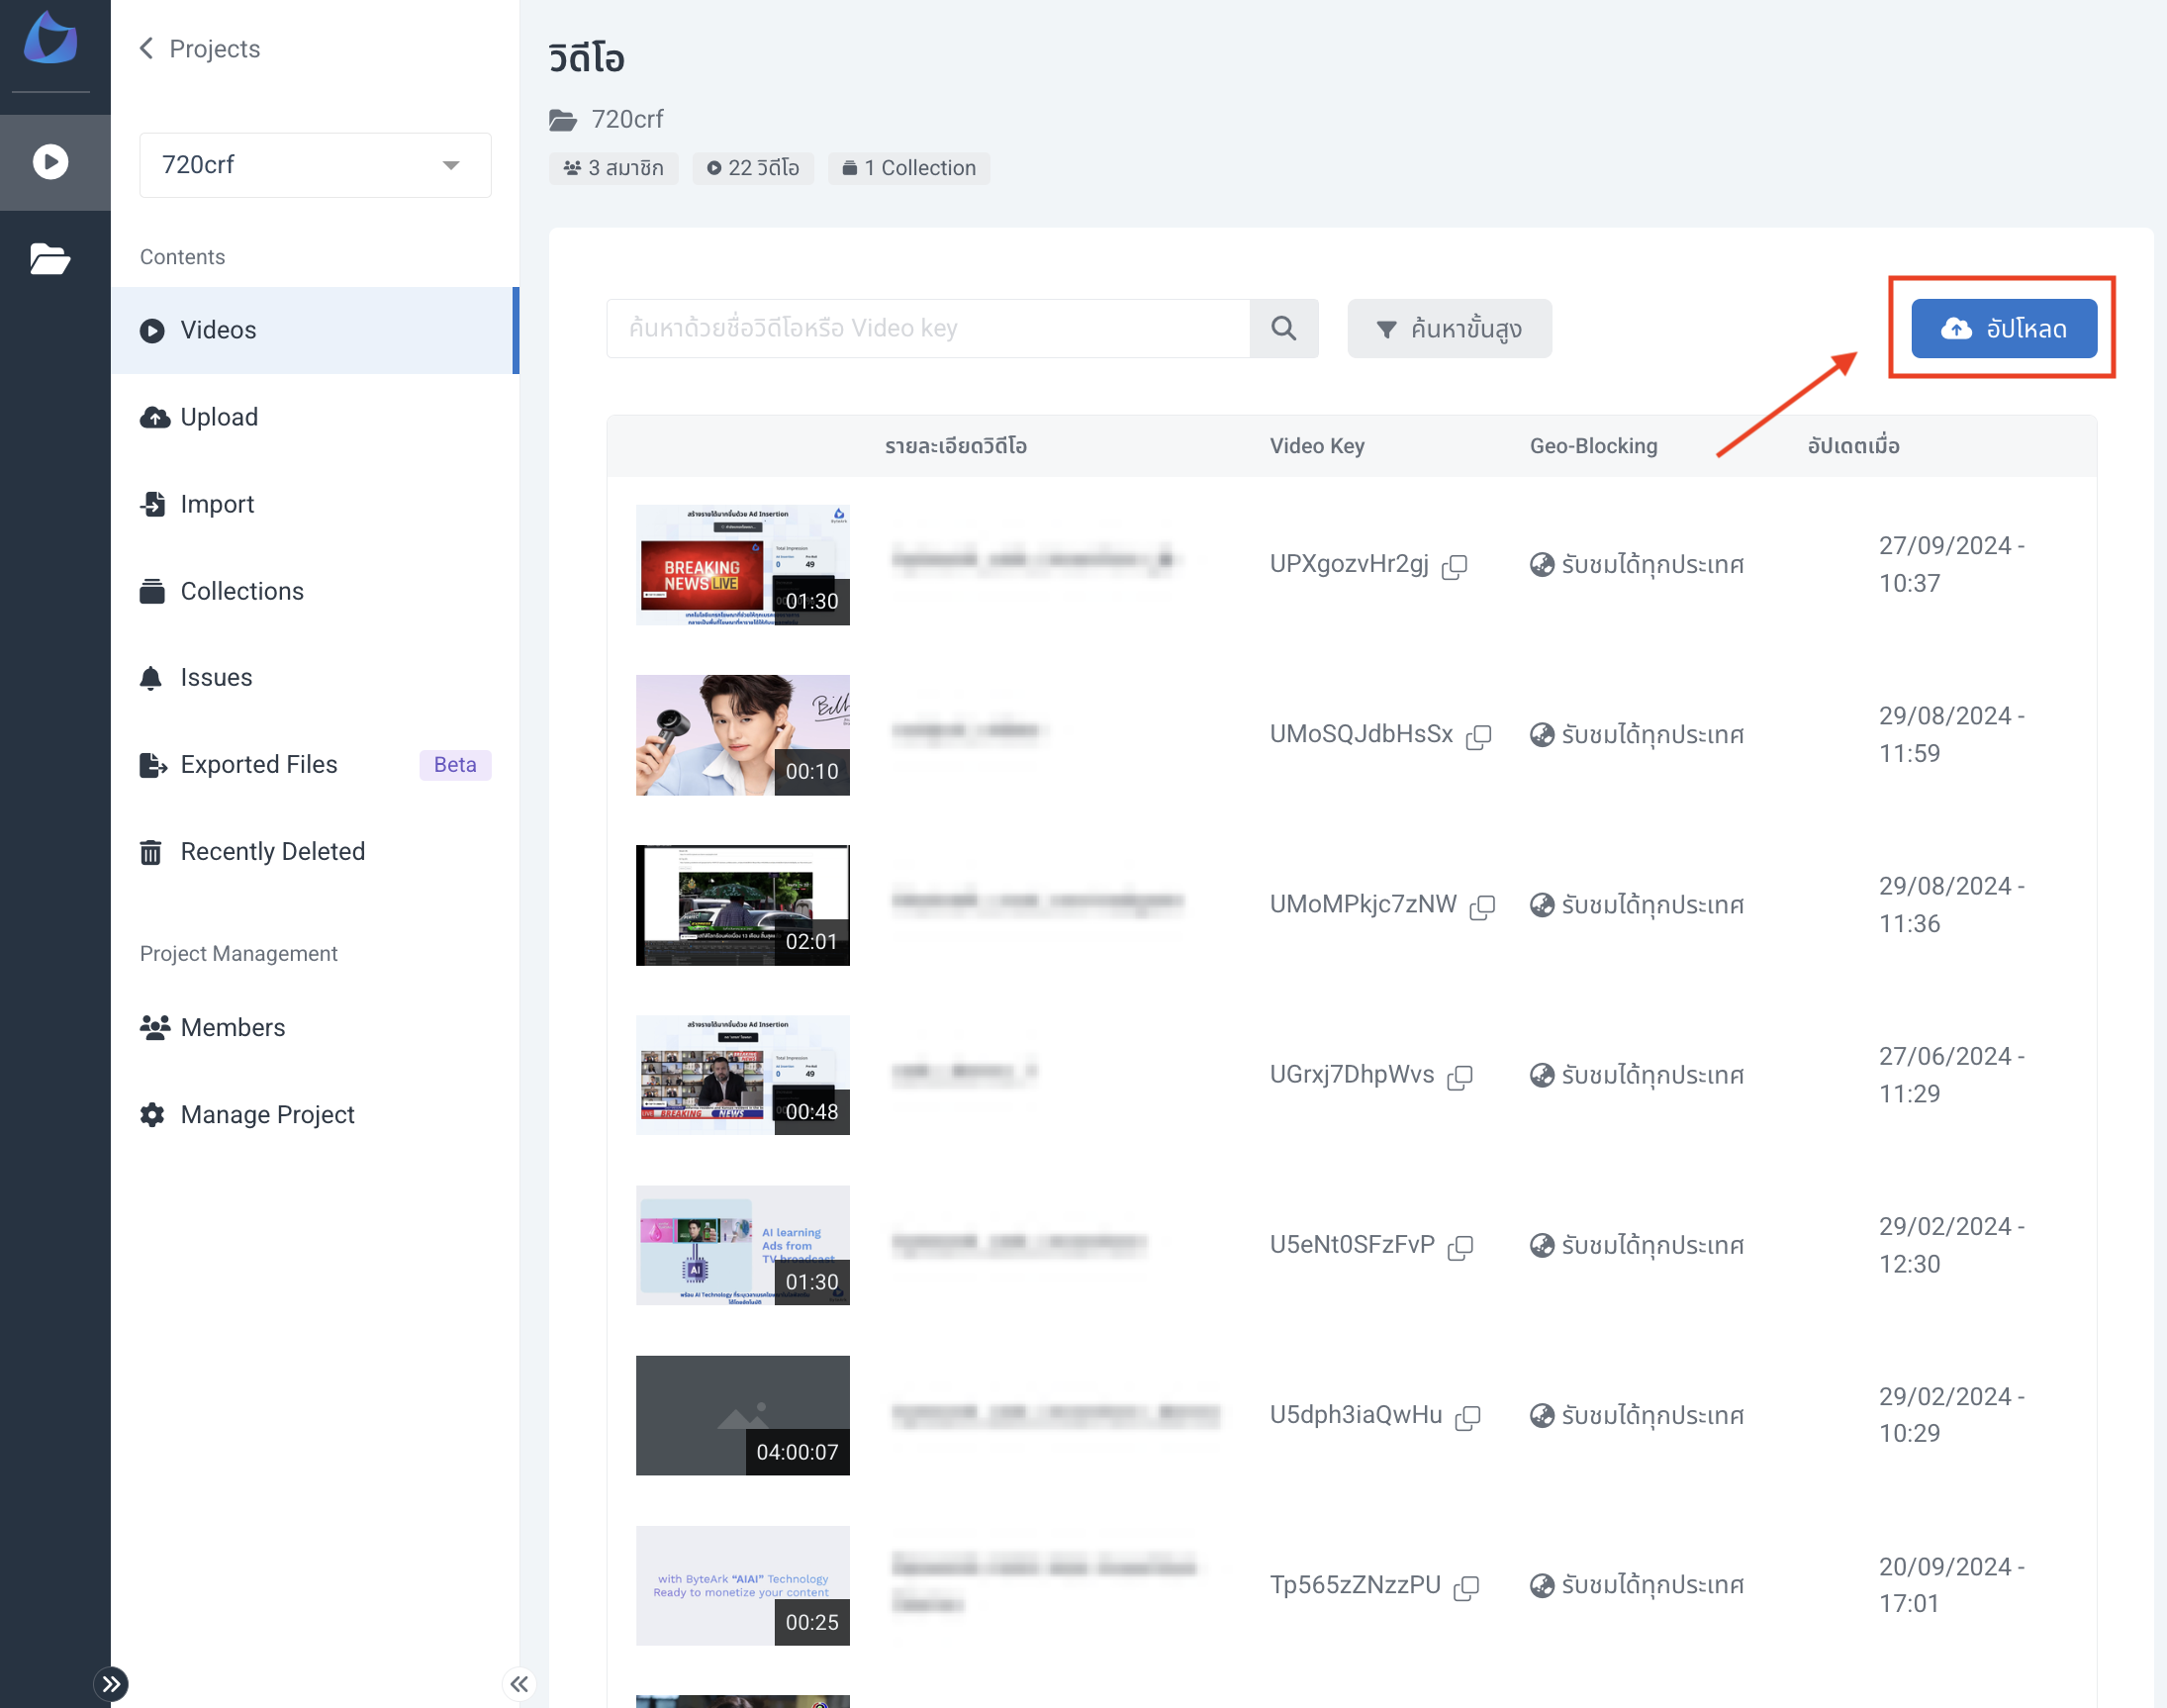
Task: Click the ByteArk logo icon
Action: [51, 38]
